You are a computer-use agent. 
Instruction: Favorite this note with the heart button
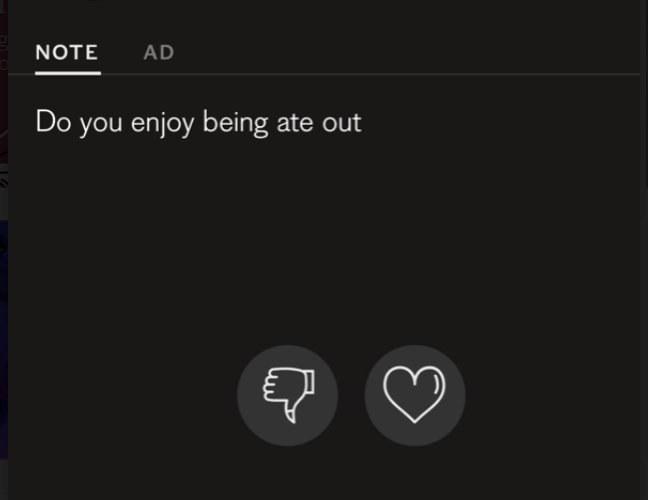[415, 395]
